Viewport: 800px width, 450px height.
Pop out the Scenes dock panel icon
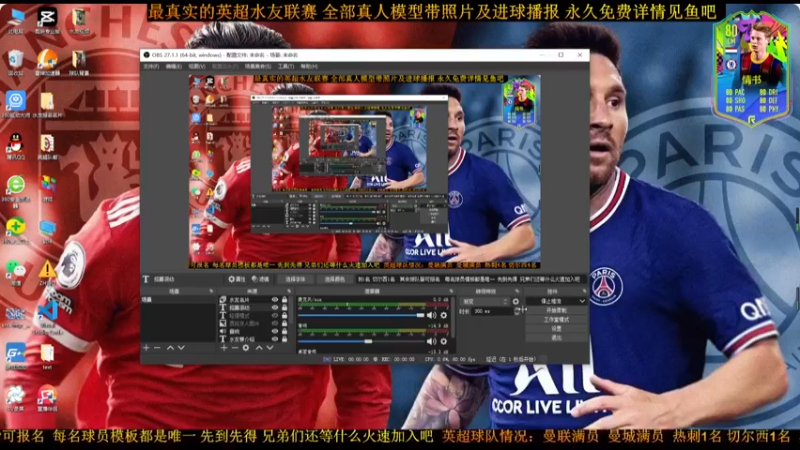[211, 291]
